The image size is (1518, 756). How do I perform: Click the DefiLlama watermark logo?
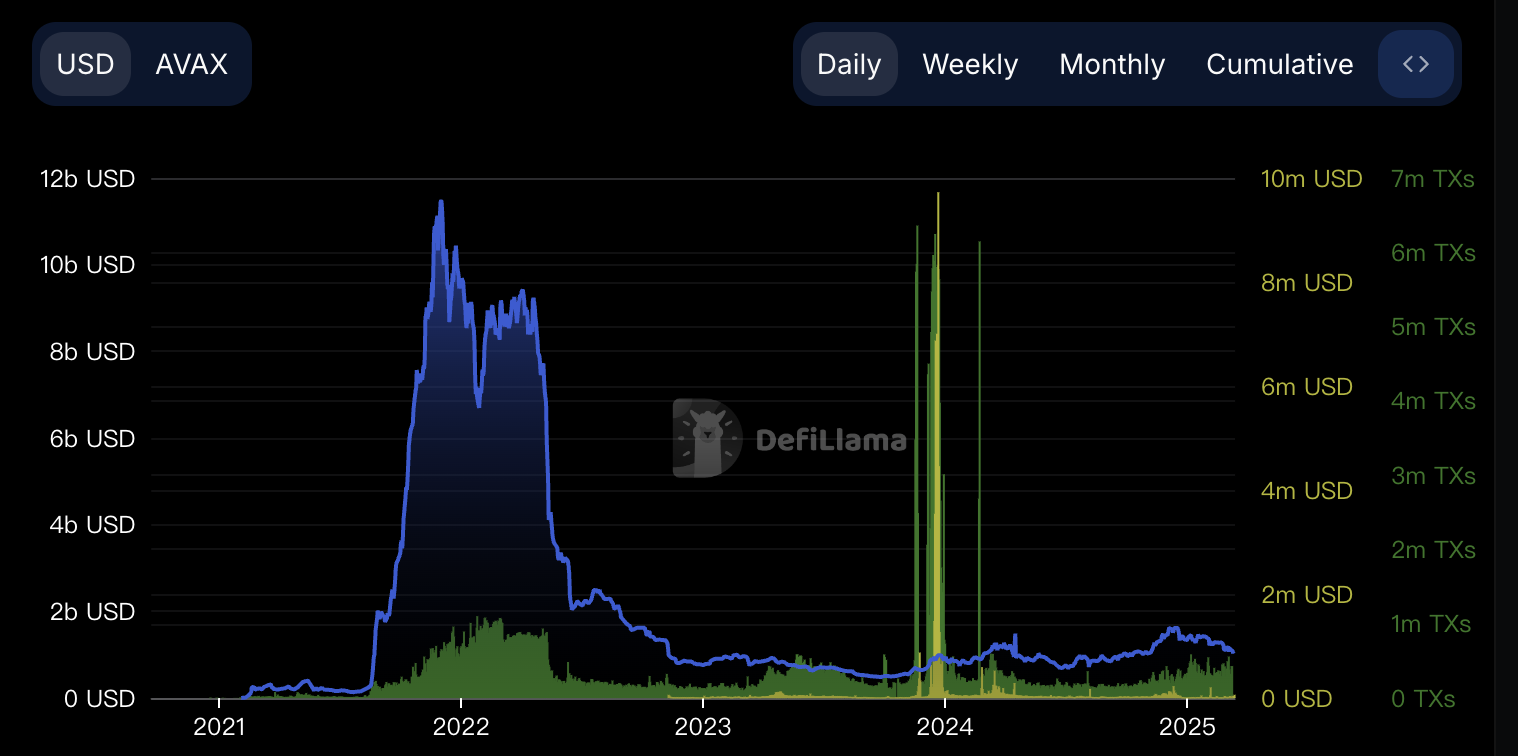[790, 439]
